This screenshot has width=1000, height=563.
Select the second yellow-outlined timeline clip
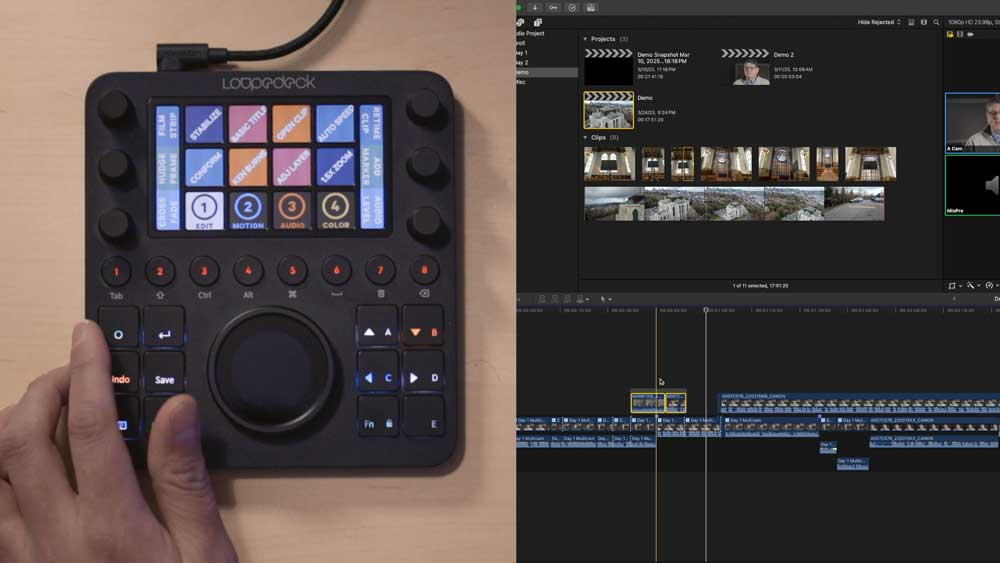(x=675, y=402)
